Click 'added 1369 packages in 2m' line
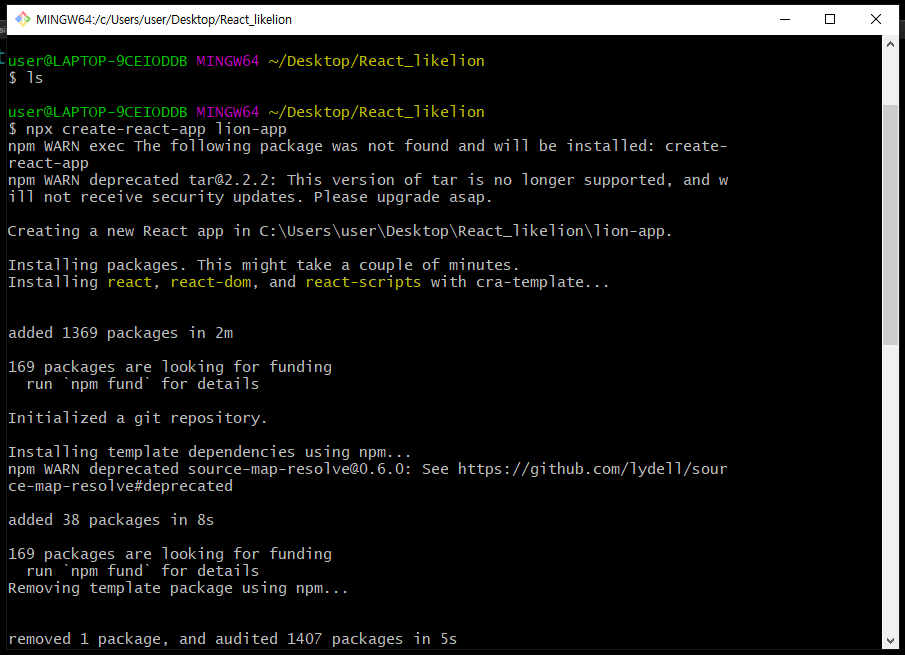Screen dimensions: 905x655 (121, 333)
